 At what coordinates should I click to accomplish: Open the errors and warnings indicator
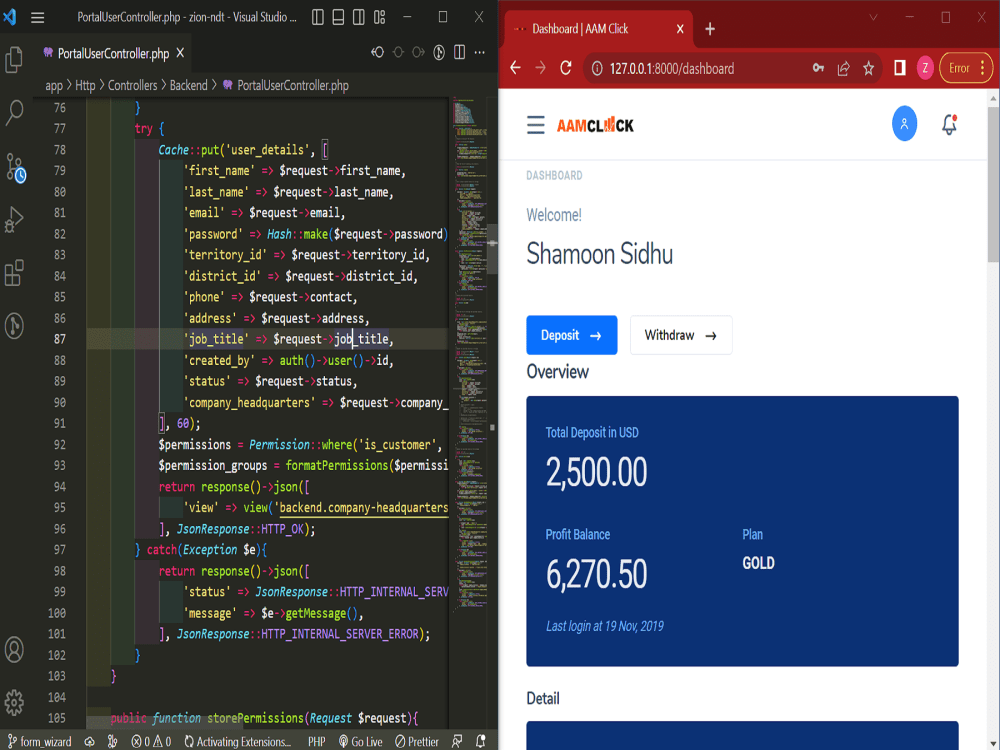(x=151, y=742)
